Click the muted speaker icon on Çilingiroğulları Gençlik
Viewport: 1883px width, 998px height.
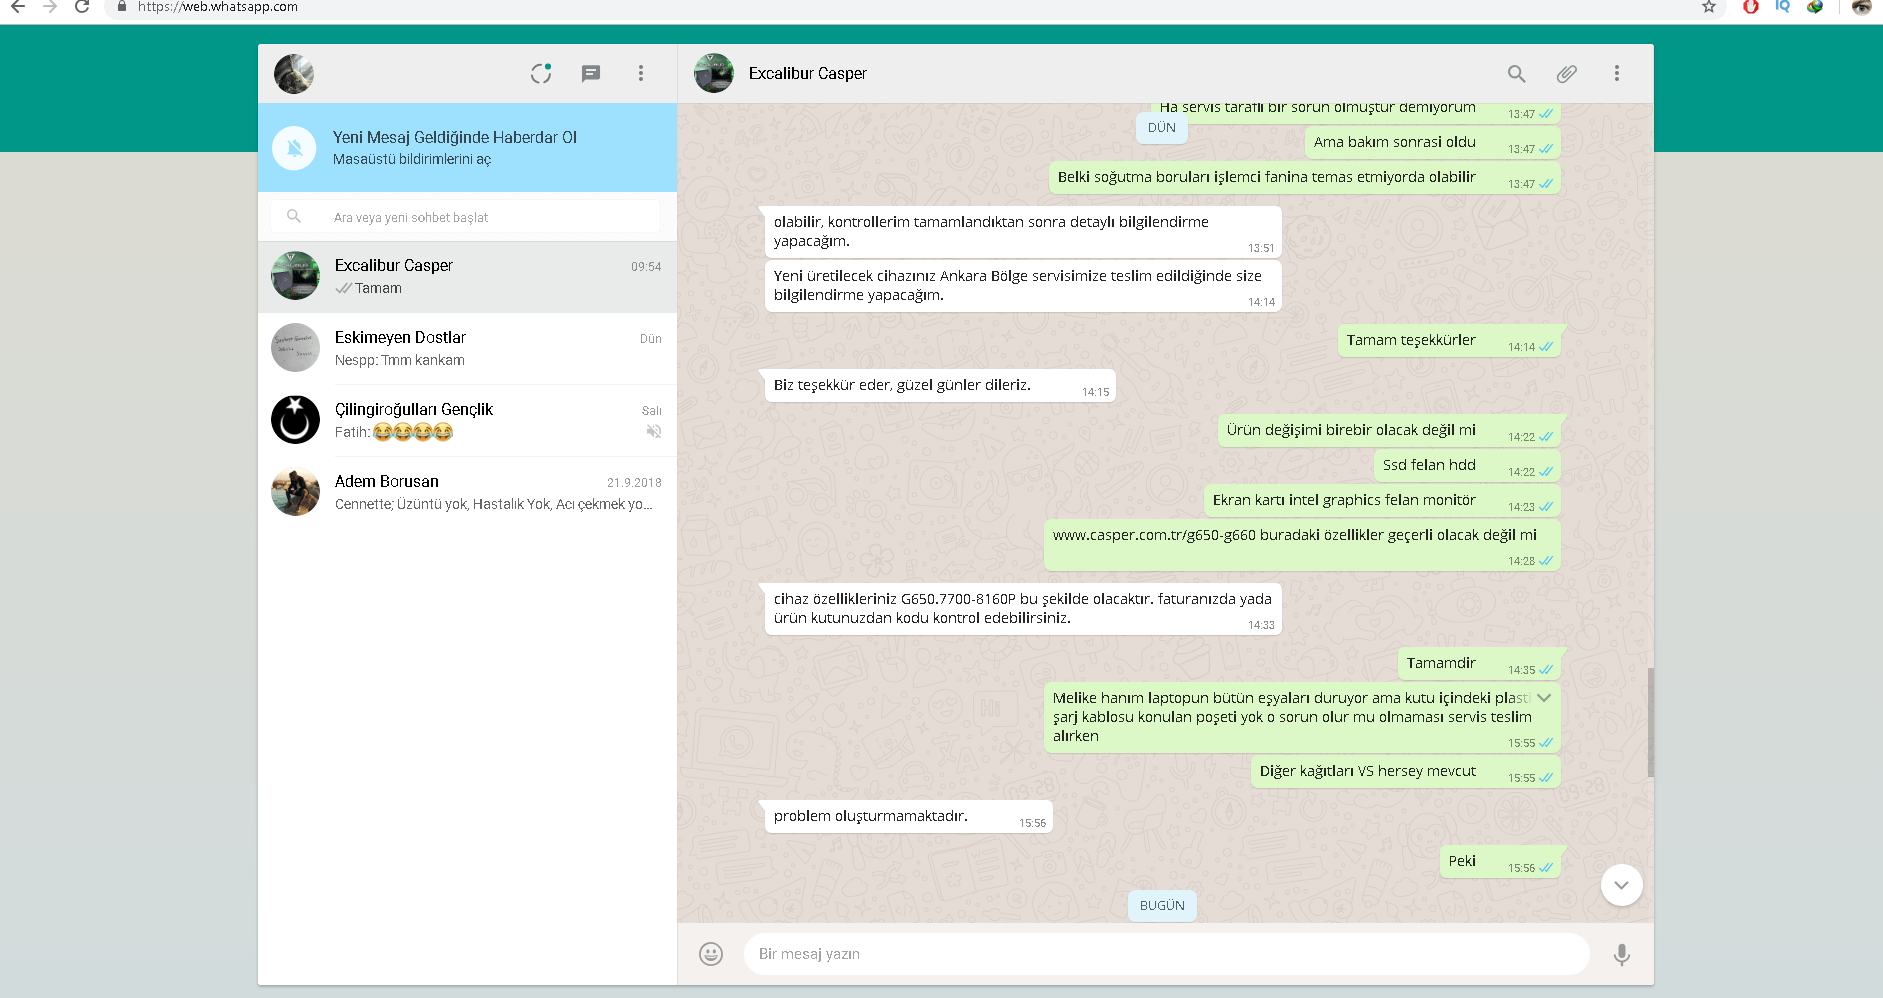click(654, 432)
